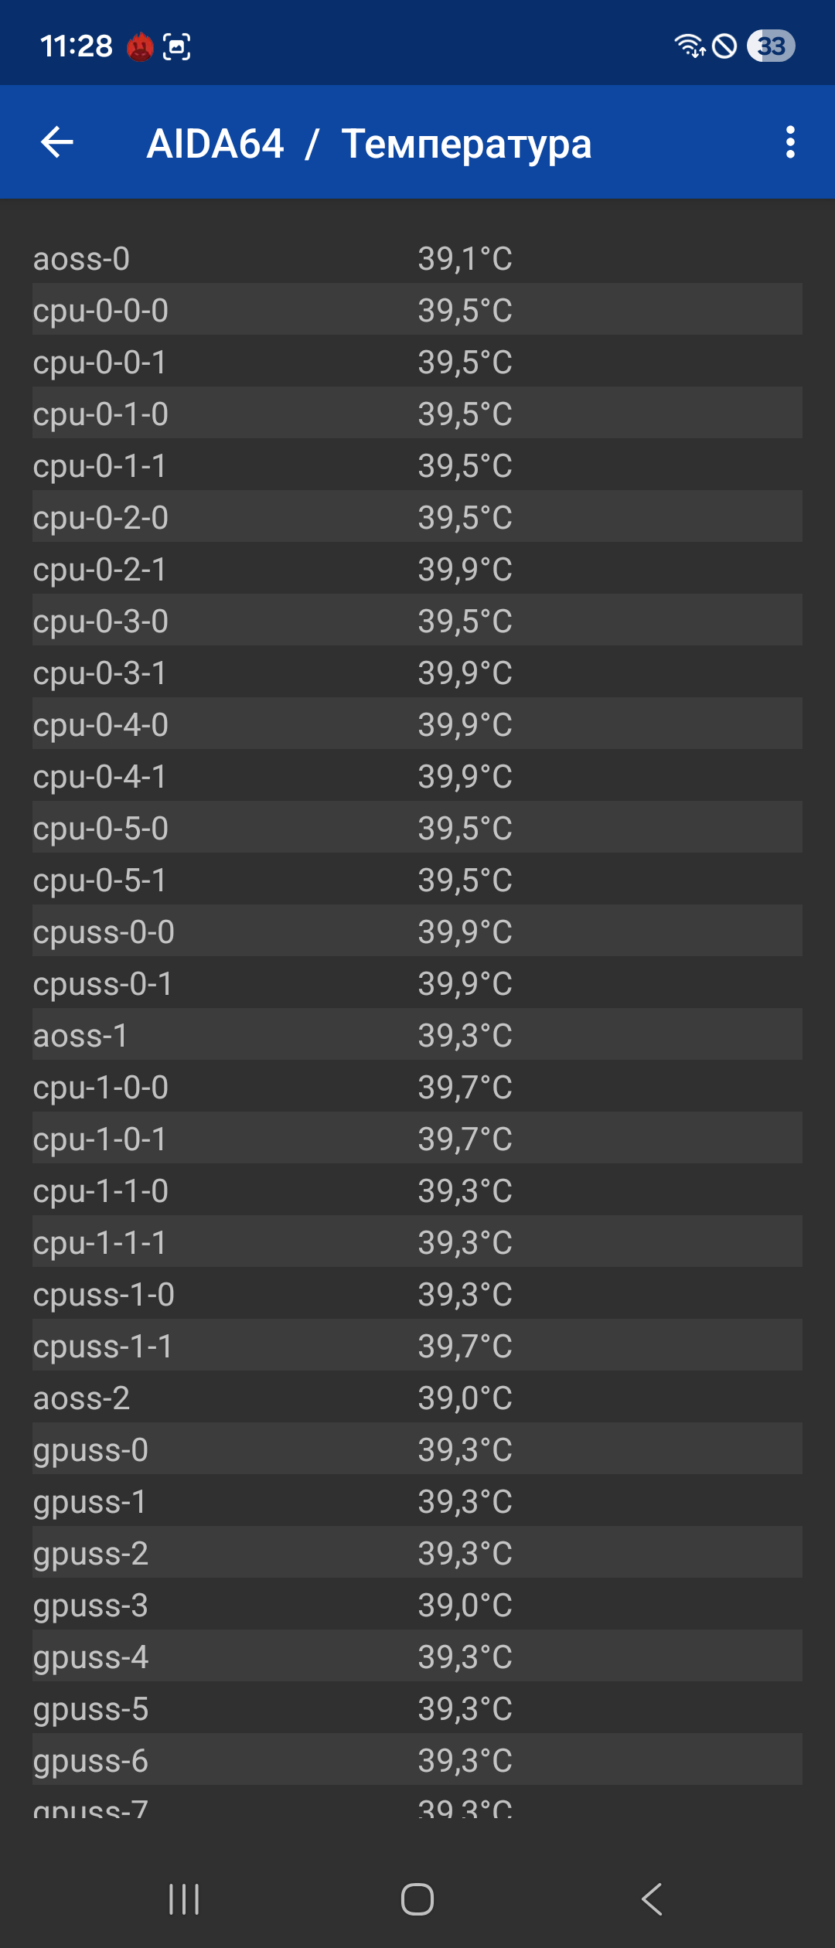This screenshot has width=835, height=1948.
Task: Select the aoss-1 temperature row
Action: (417, 1035)
